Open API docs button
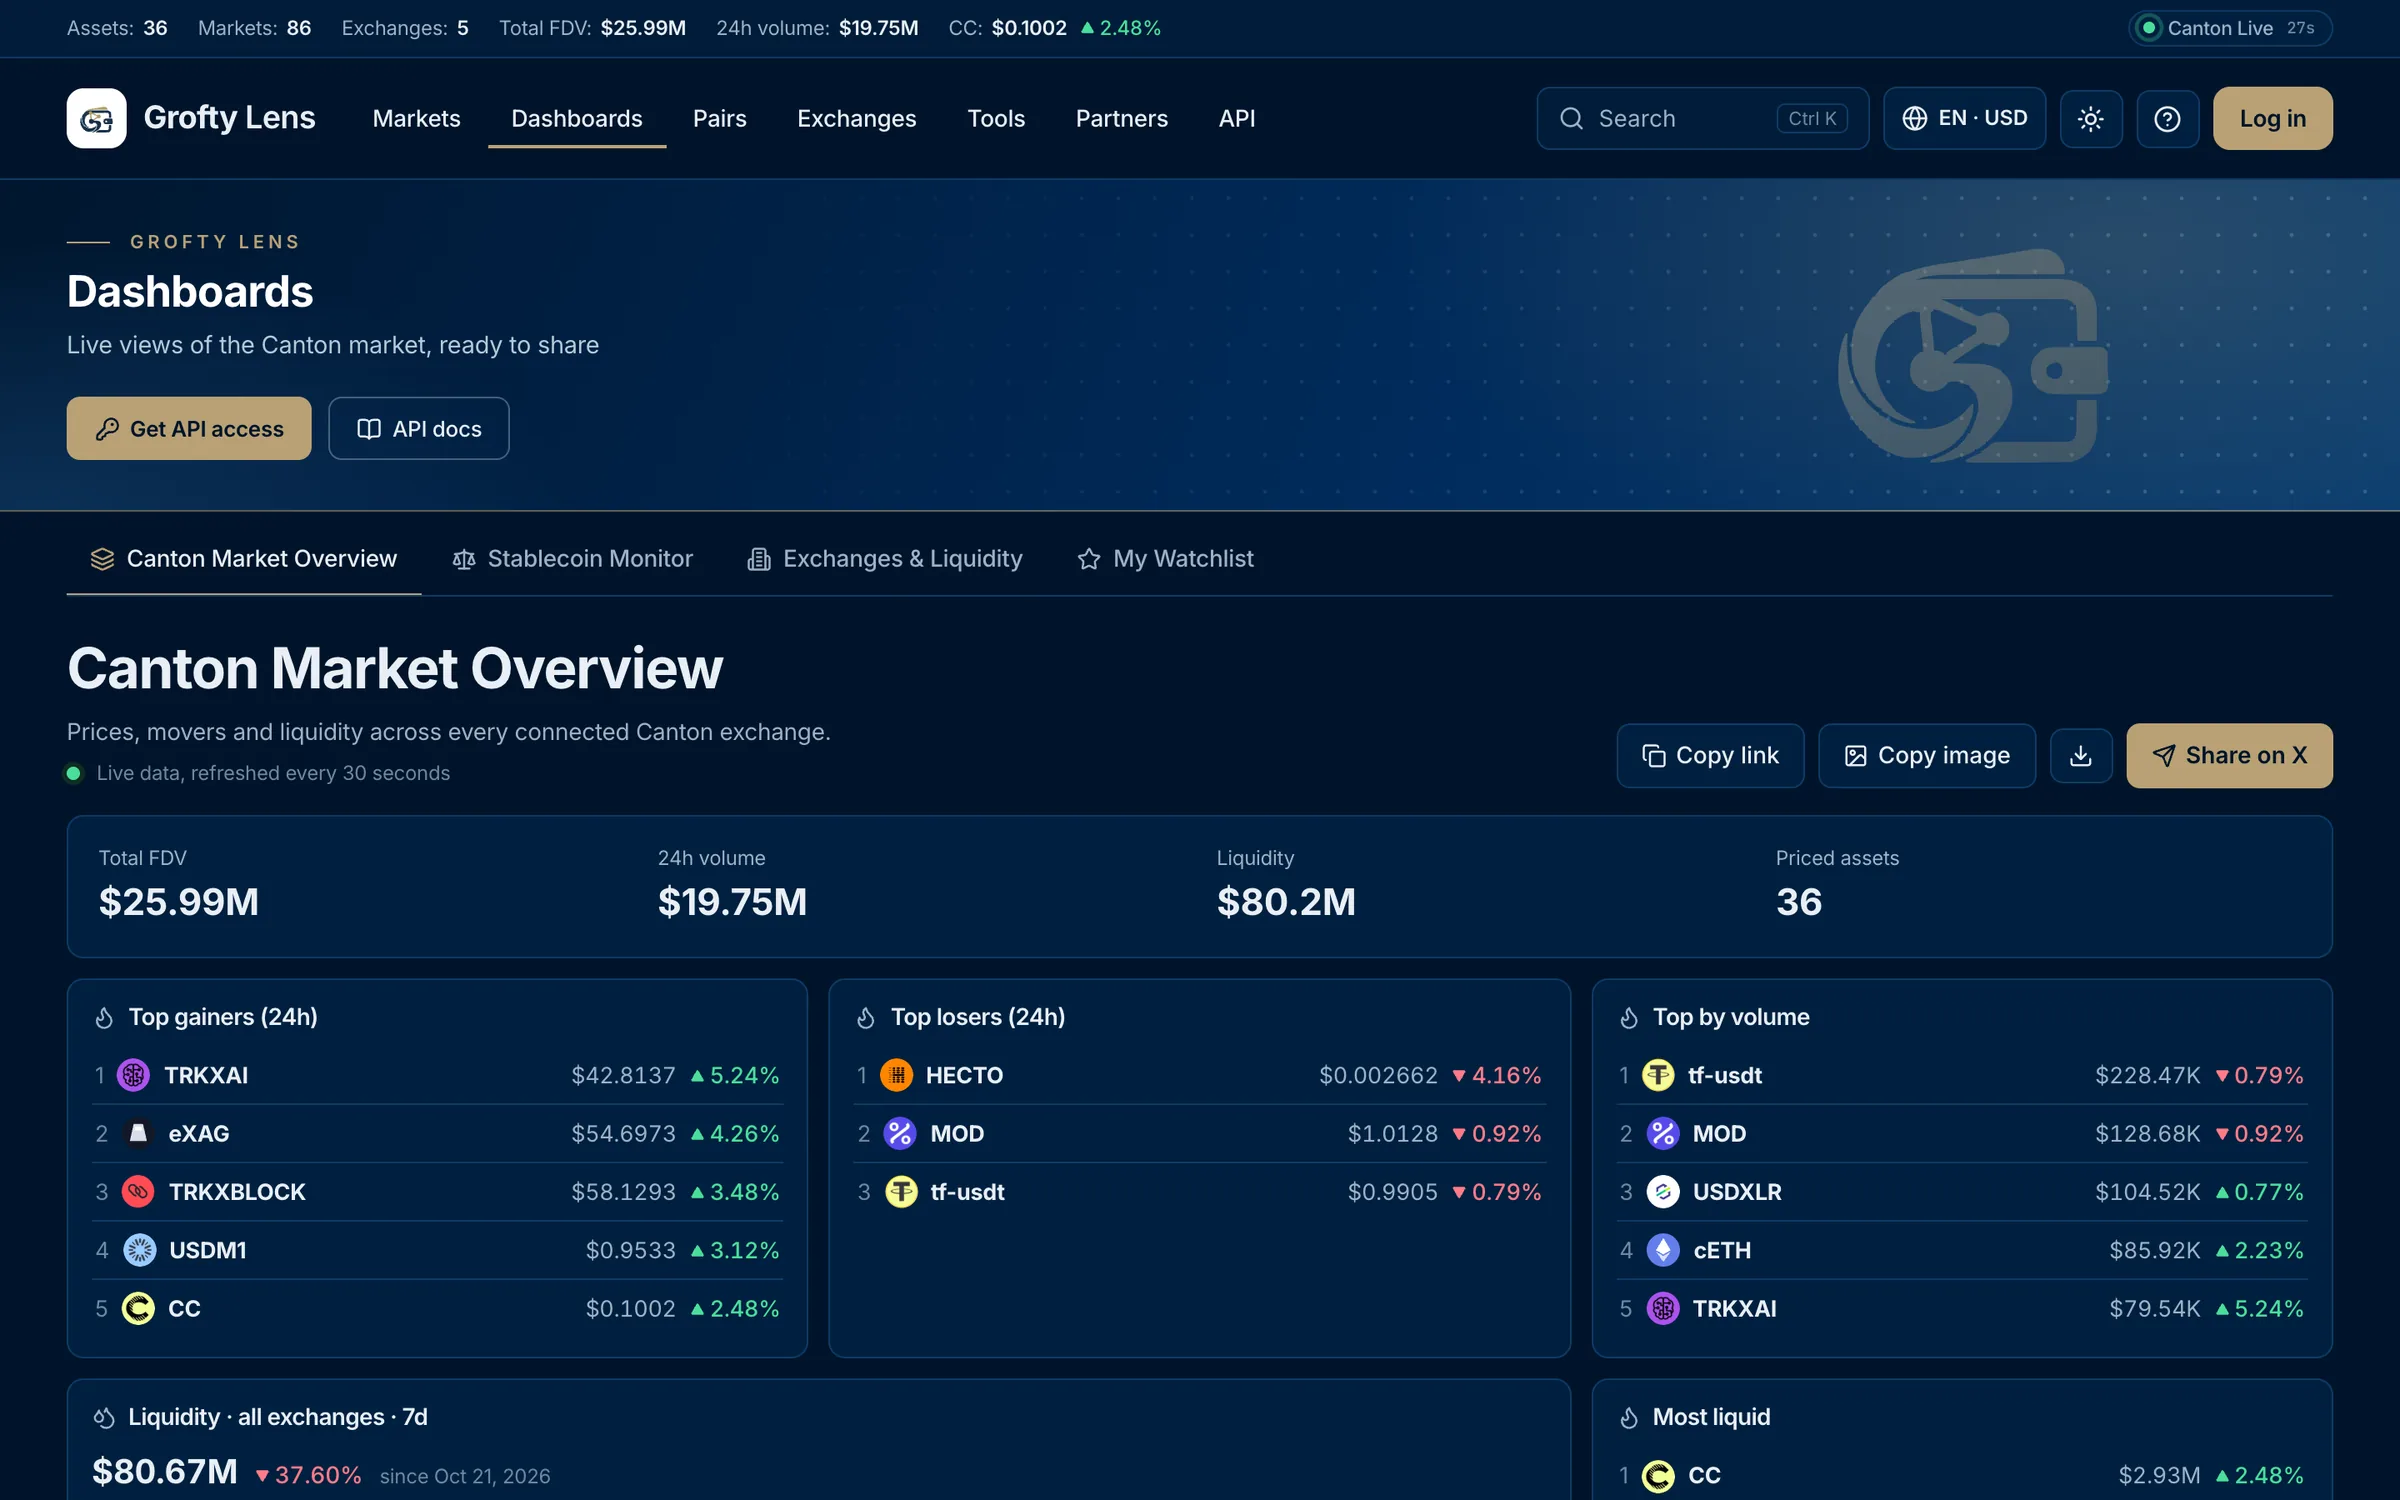Viewport: 2400px width, 1500px height. (x=418, y=428)
